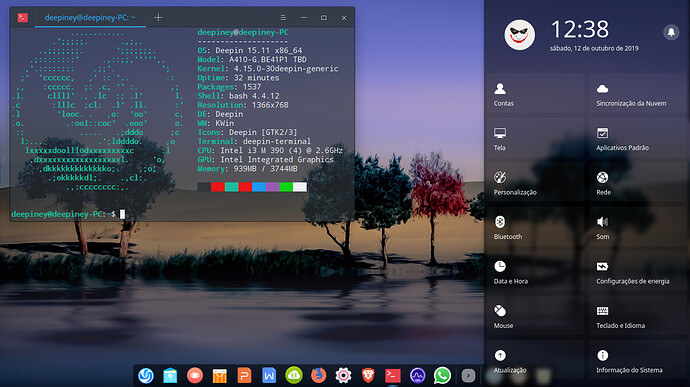Launch Brave browser from the dock
The image size is (690, 387).
click(368, 376)
